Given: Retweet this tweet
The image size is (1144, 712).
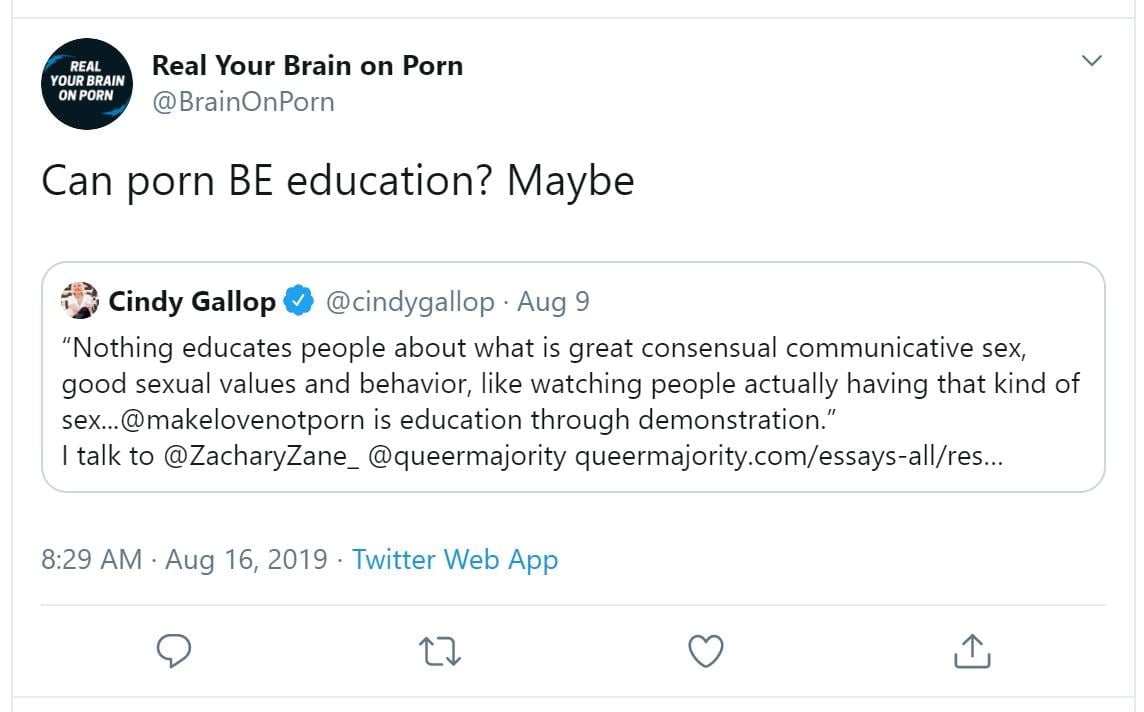Looking at the screenshot, I should [440, 652].
